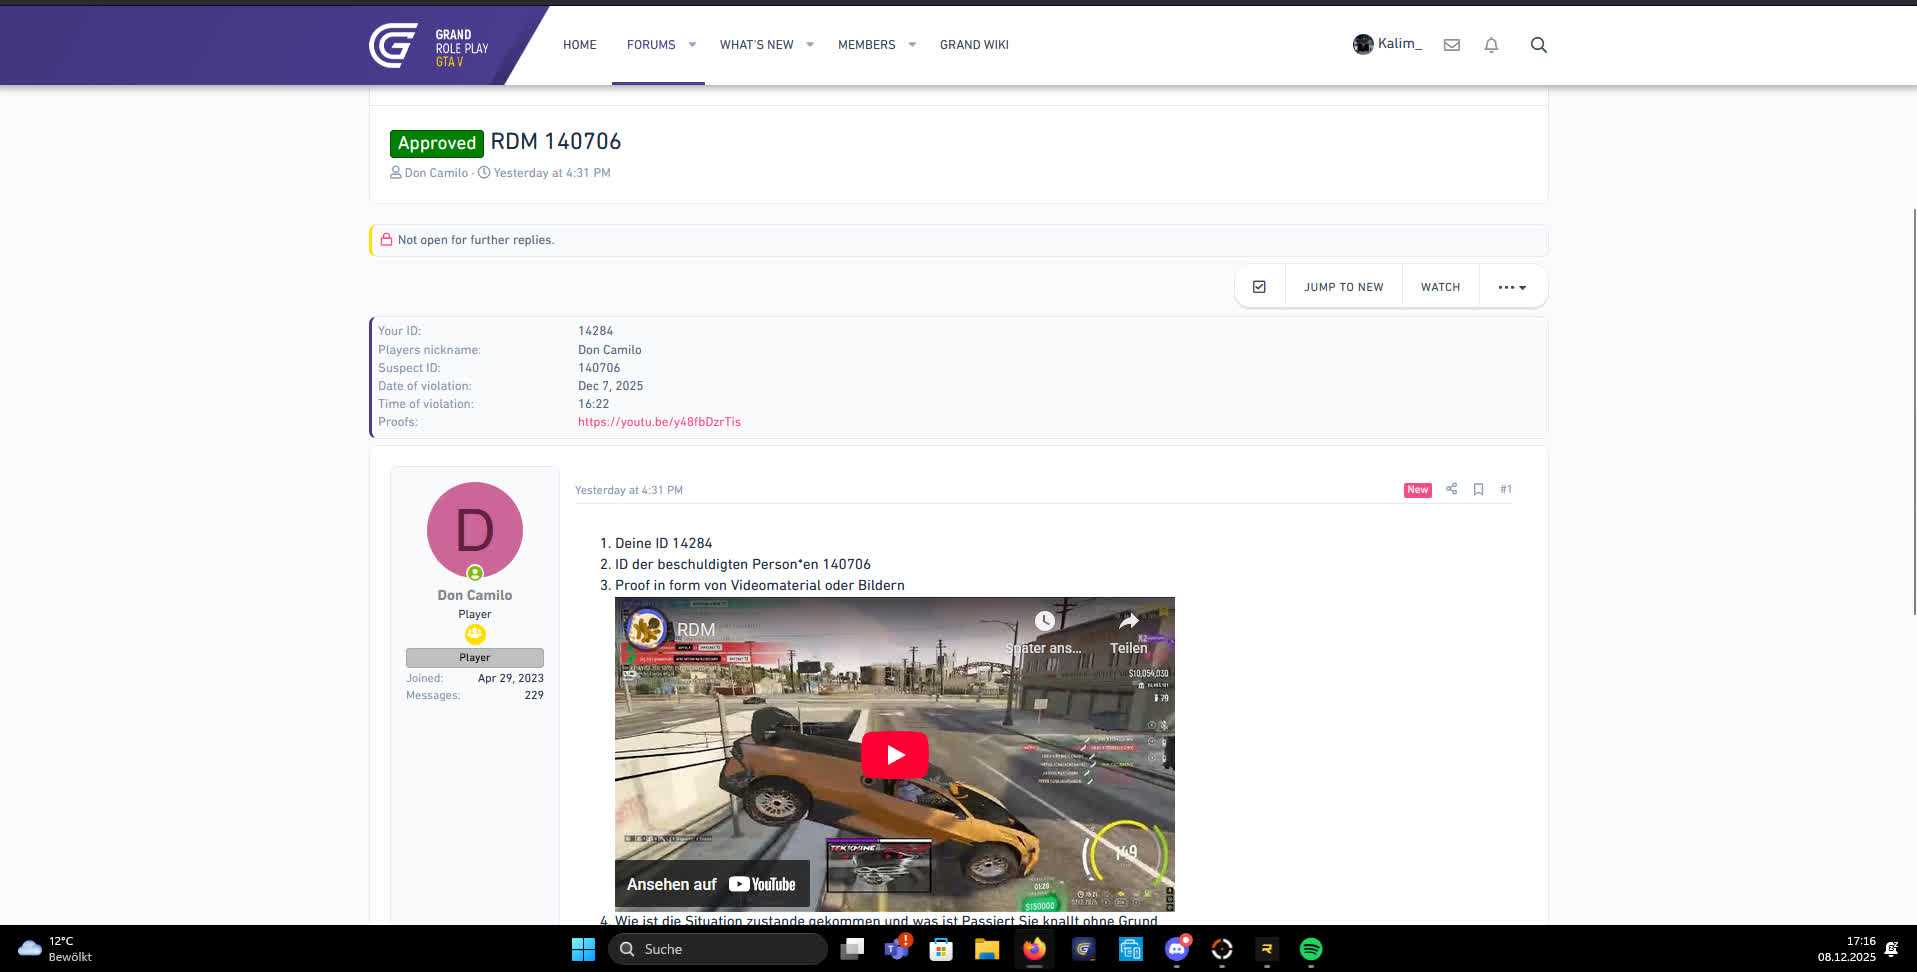1917x972 pixels.
Task: Open the notifications bell
Action: (x=1491, y=45)
